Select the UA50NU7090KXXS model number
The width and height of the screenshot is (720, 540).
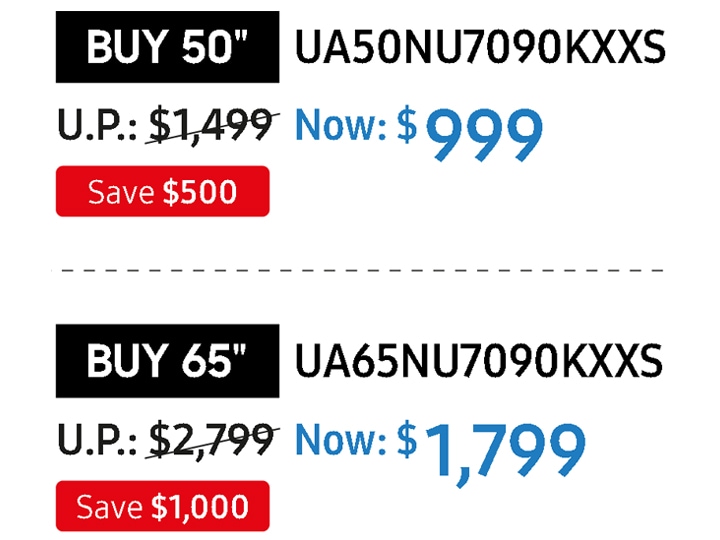pyautogui.click(x=480, y=47)
